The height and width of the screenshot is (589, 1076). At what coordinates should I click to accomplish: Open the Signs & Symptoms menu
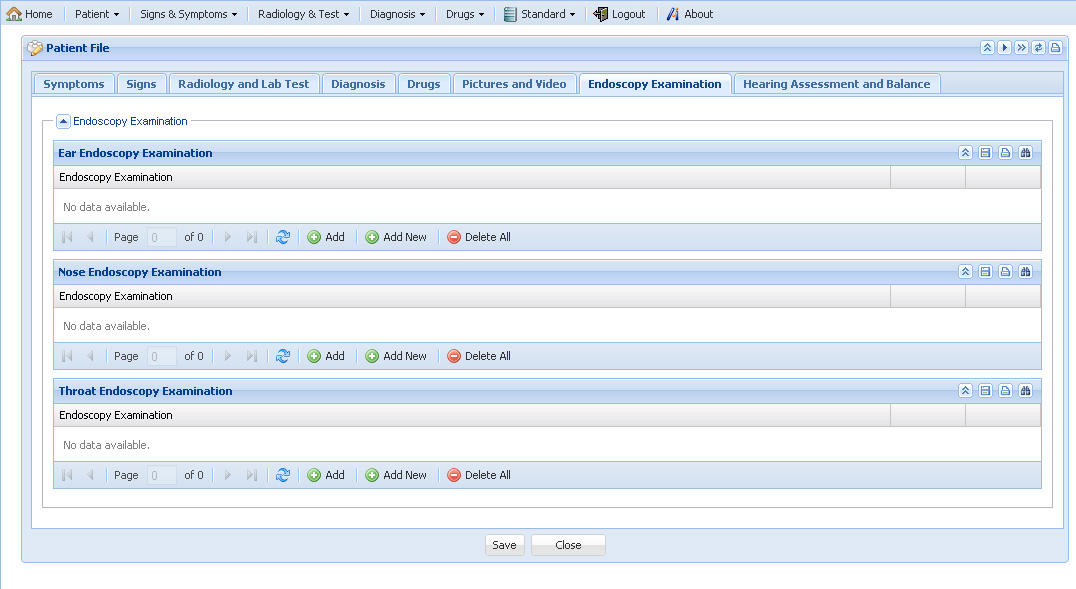click(x=189, y=14)
